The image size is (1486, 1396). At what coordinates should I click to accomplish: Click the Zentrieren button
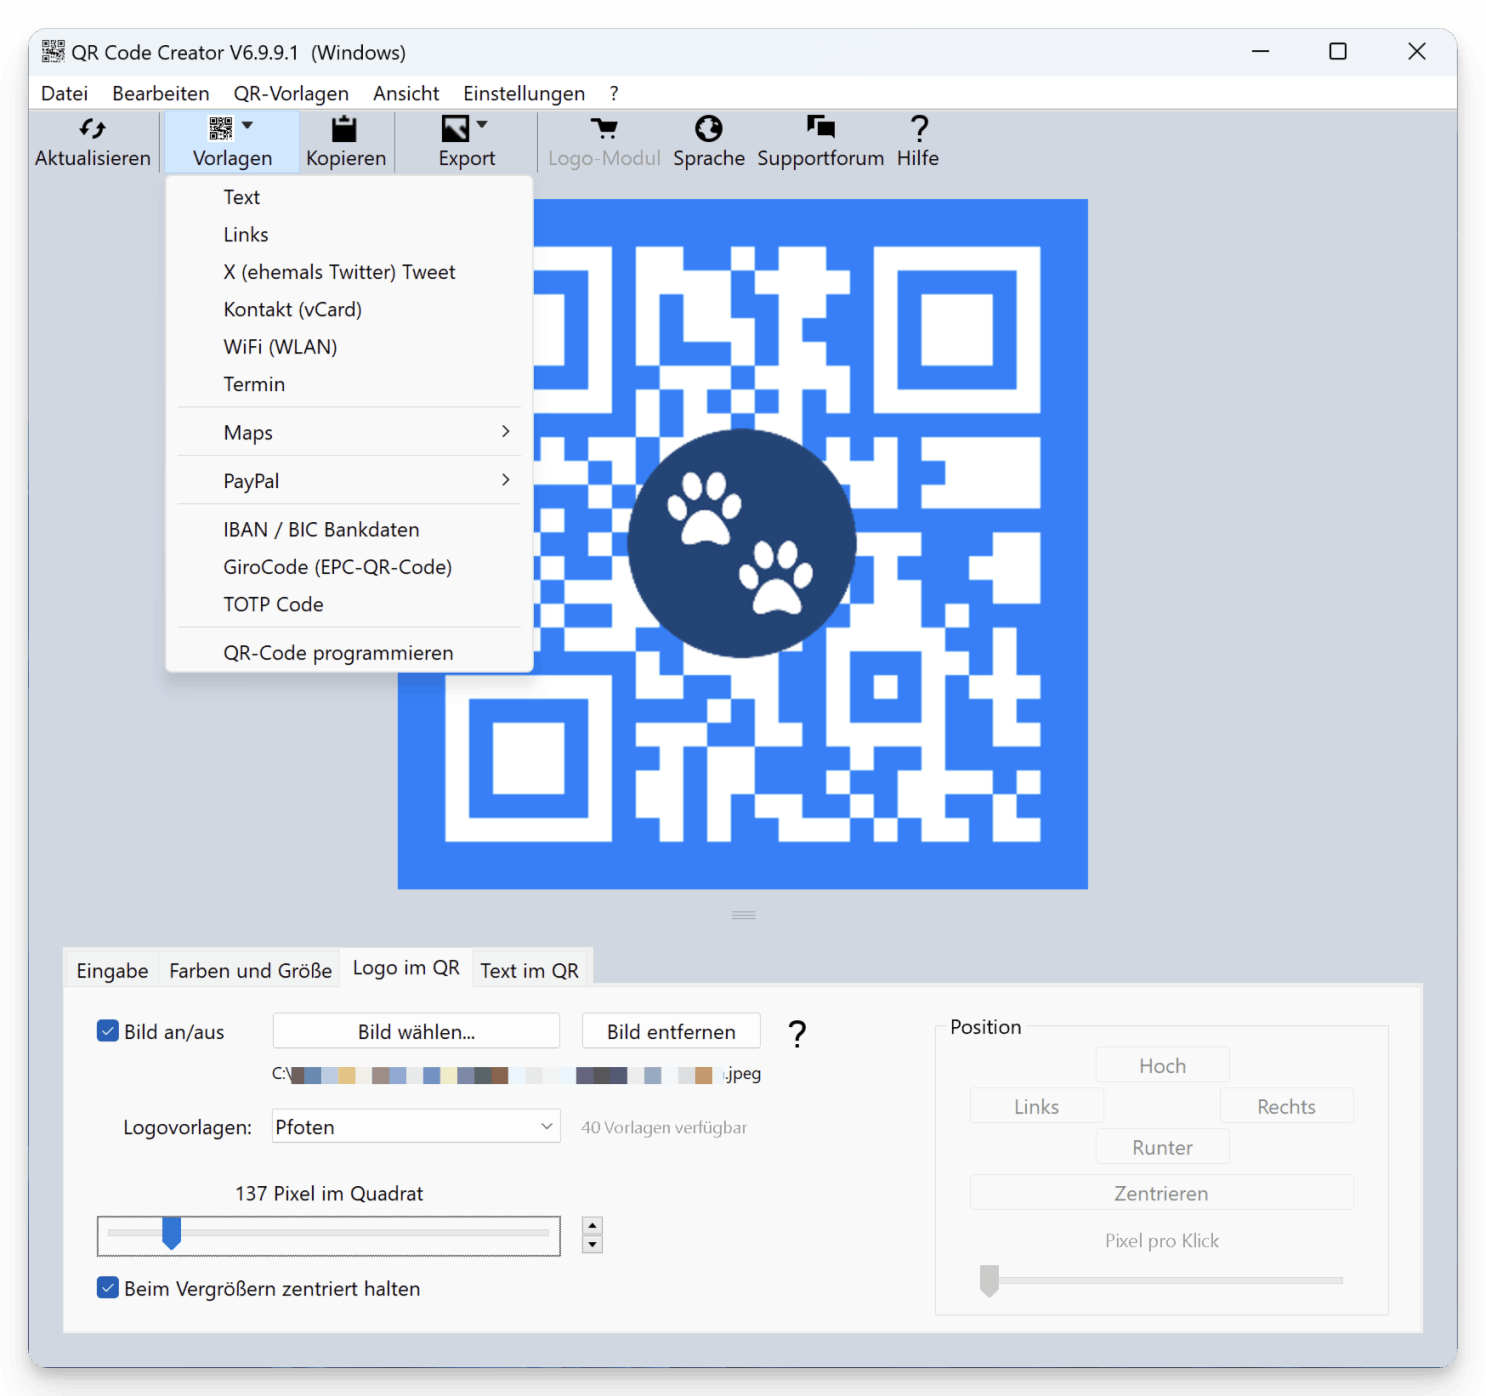click(x=1161, y=1193)
